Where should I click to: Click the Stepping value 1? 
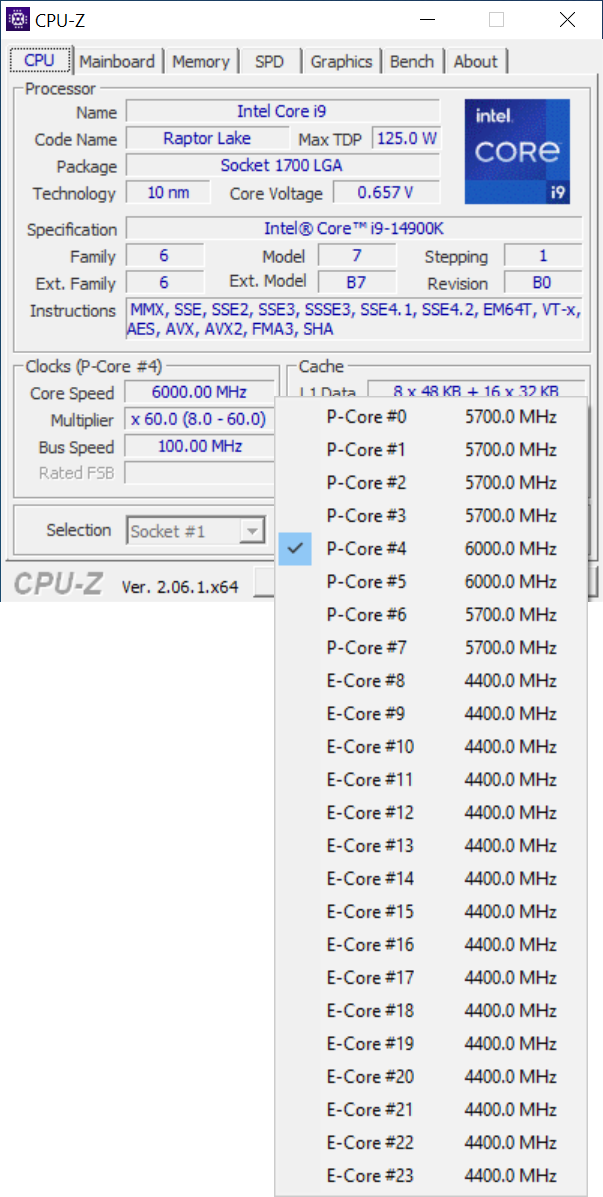(x=543, y=255)
